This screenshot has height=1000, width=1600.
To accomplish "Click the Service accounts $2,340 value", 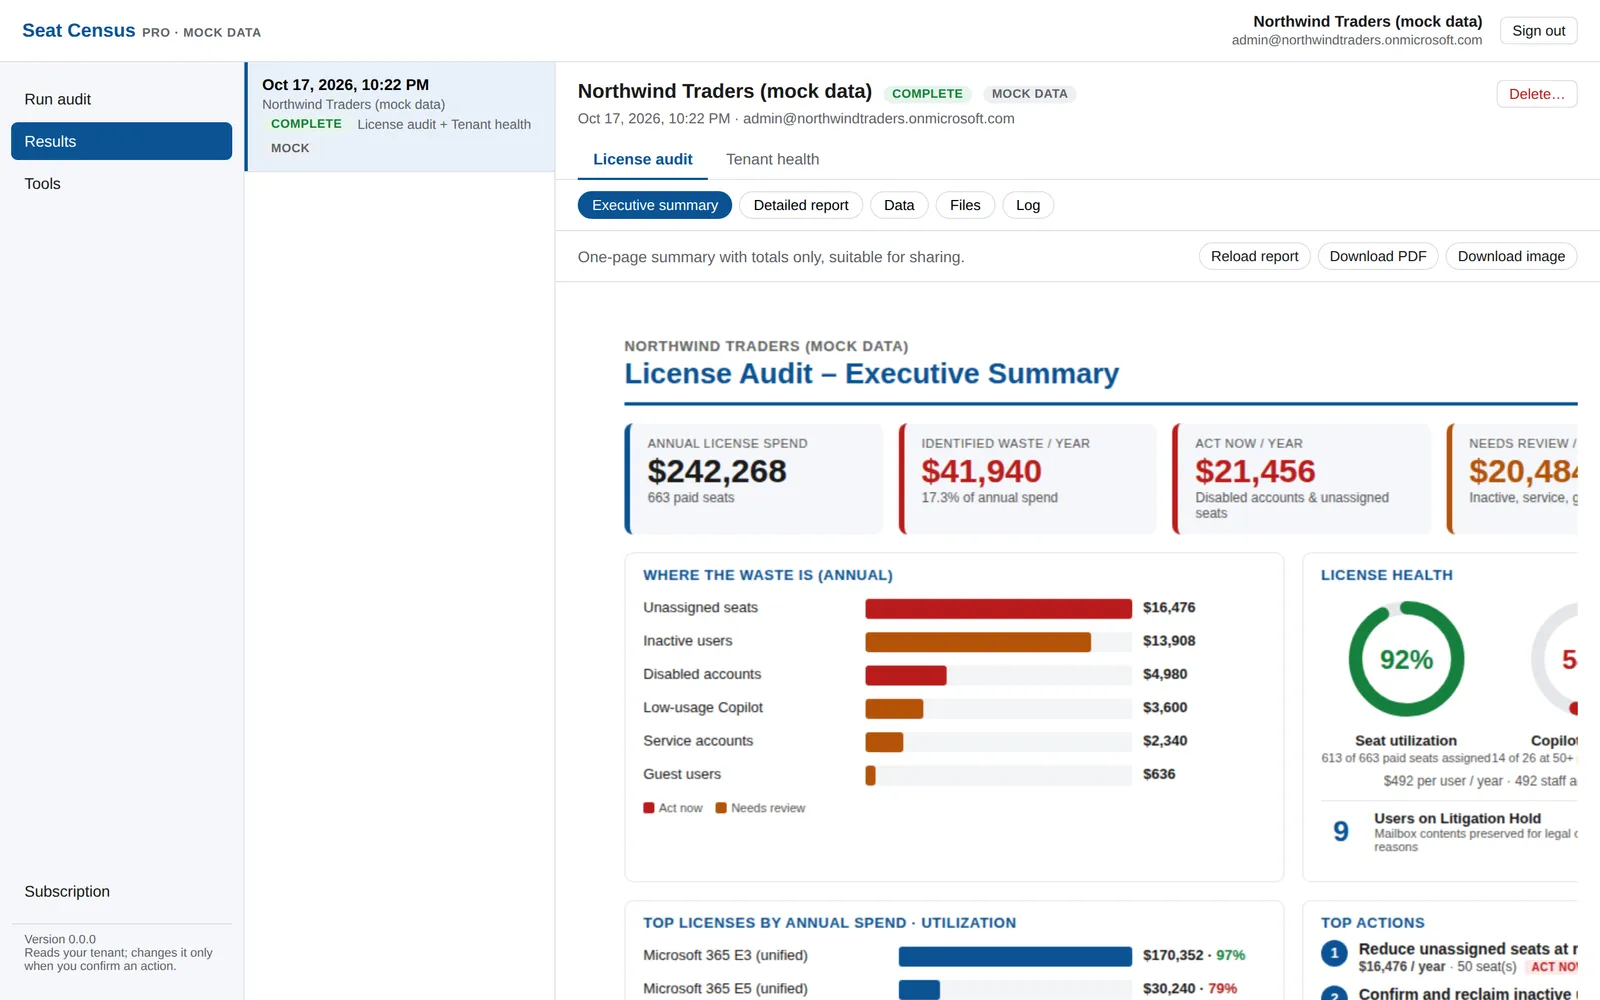I will tap(1165, 741).
